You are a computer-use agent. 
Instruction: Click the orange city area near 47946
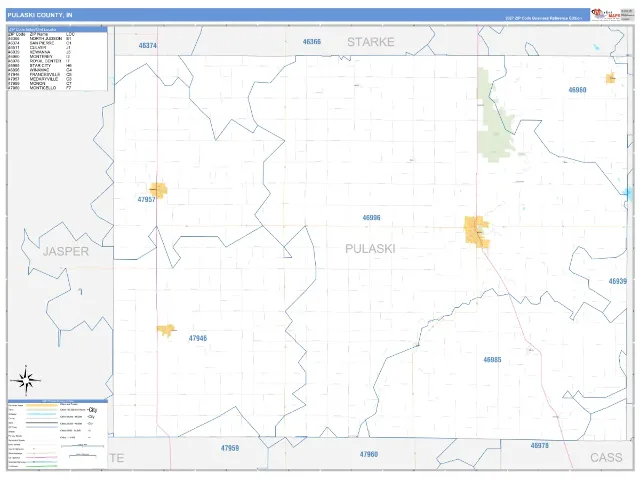coord(166,330)
